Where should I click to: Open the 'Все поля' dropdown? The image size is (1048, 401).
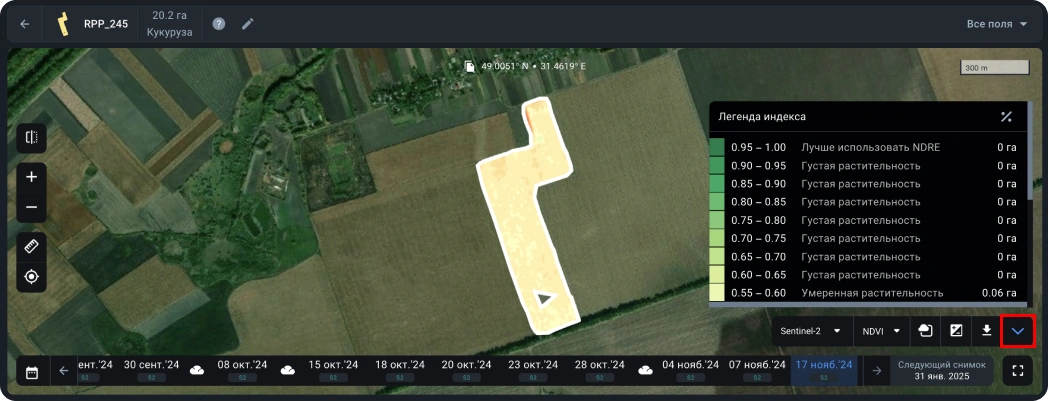996,24
